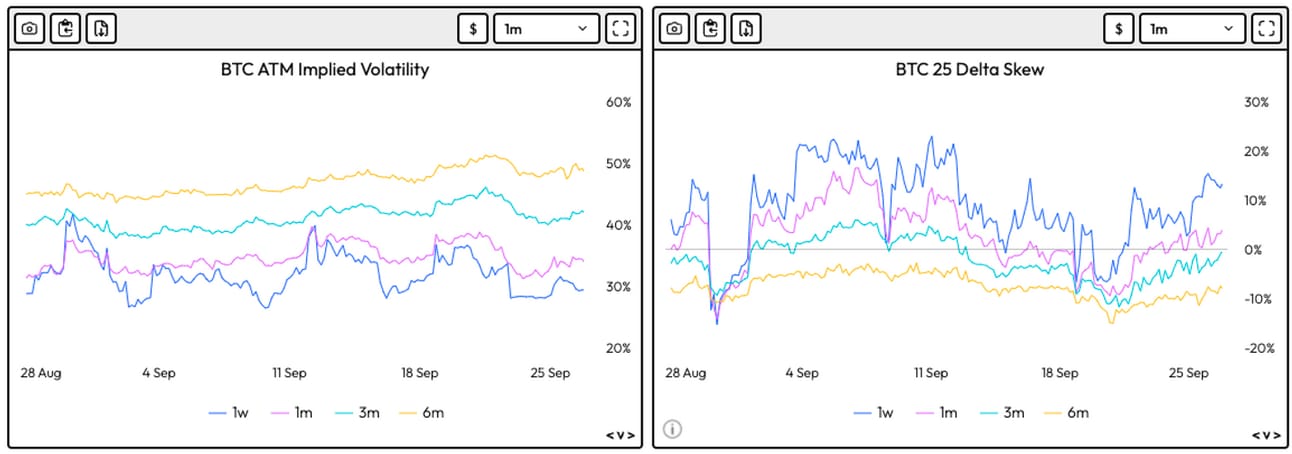
Task: Hide the 6m series in the Implied Volatility legend
Action: [423, 412]
